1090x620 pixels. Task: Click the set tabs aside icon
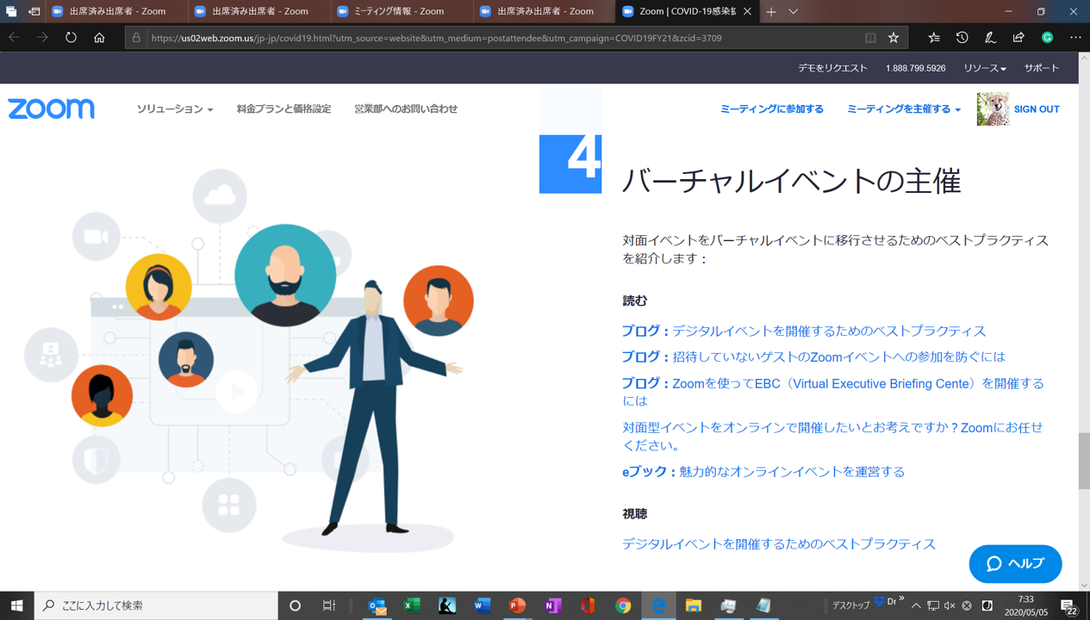click(x=33, y=12)
